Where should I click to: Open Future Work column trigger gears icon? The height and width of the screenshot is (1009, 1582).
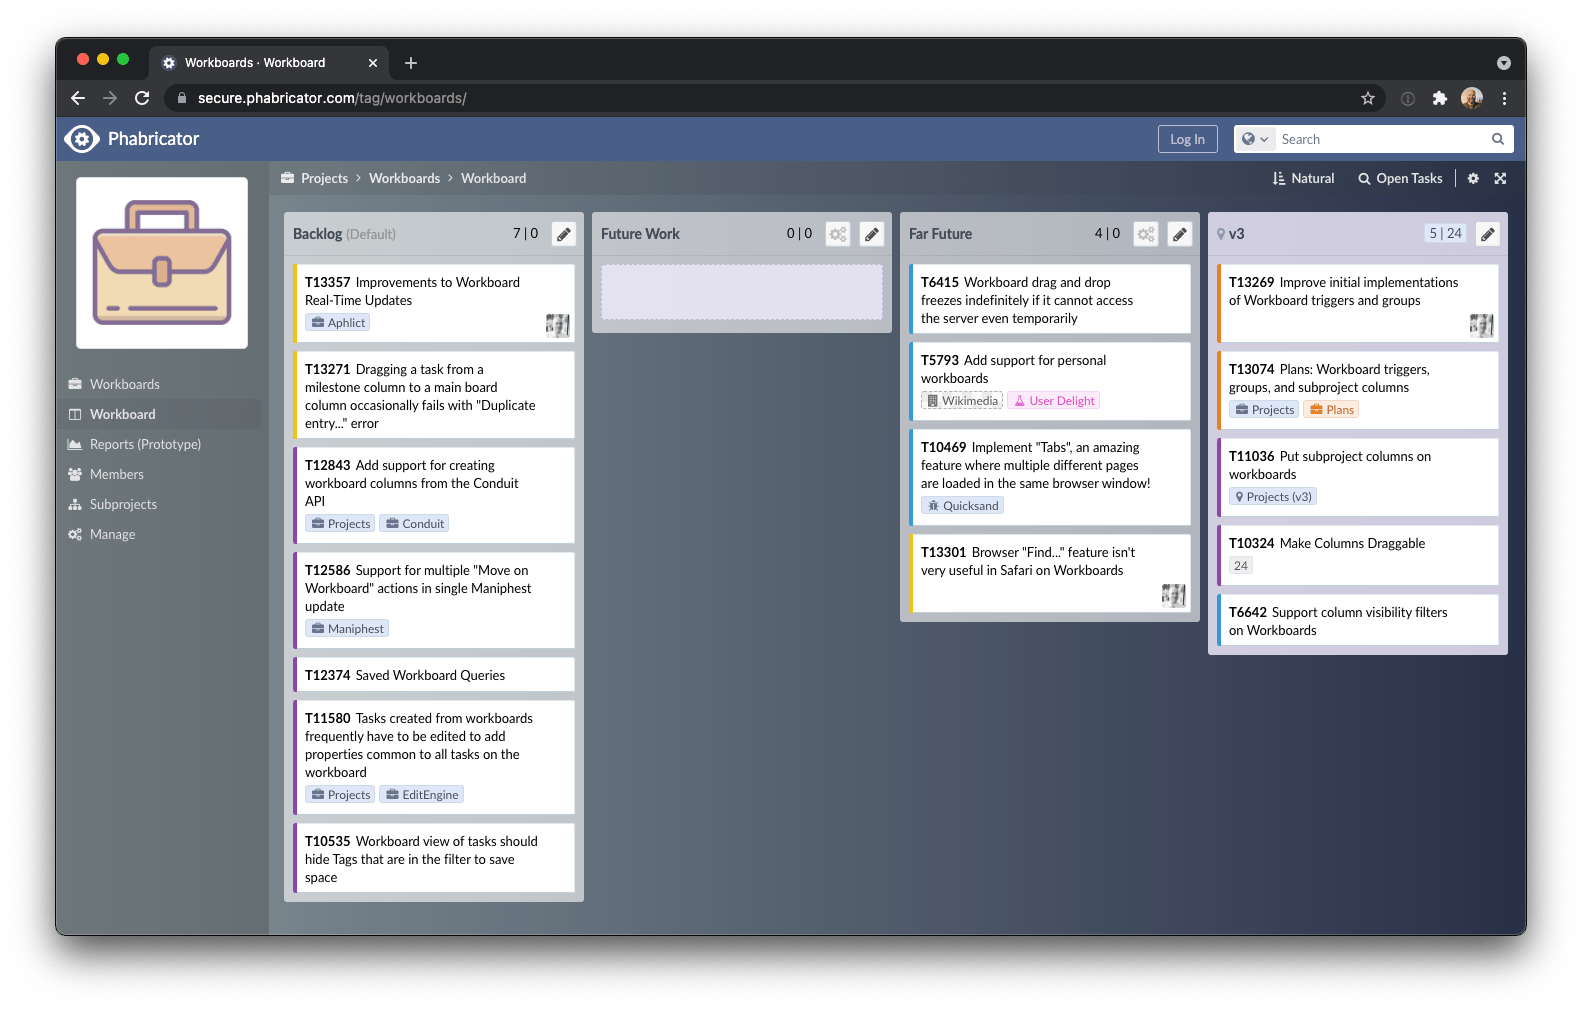coord(838,234)
